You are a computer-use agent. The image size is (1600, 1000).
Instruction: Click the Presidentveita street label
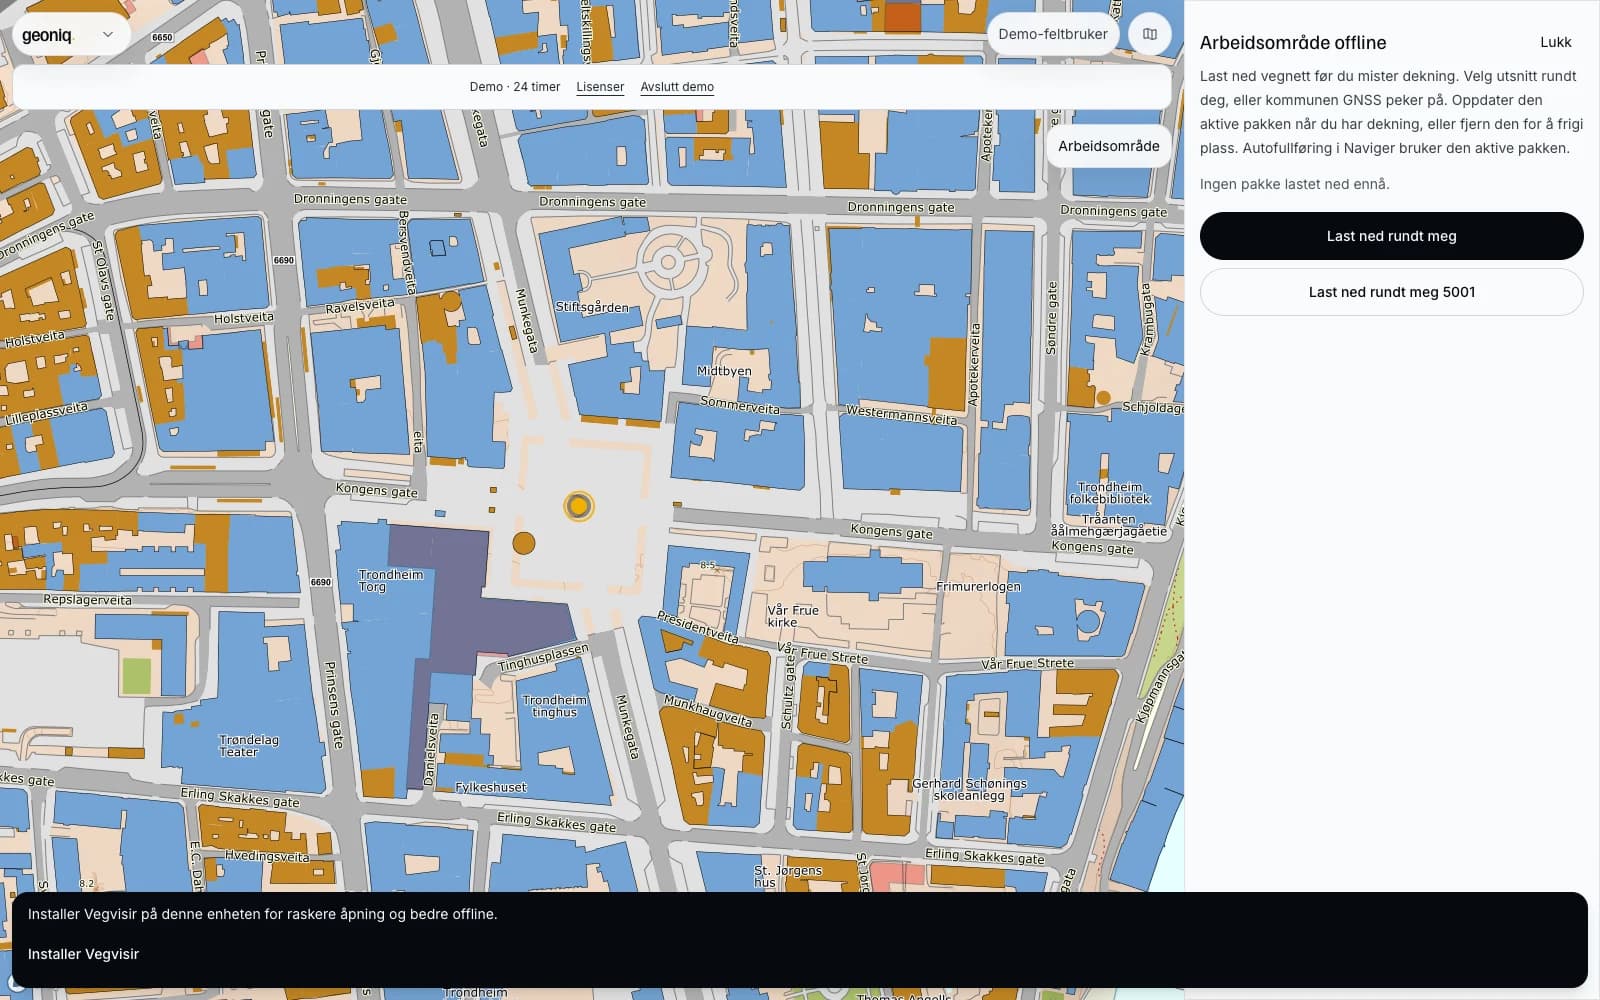click(697, 627)
